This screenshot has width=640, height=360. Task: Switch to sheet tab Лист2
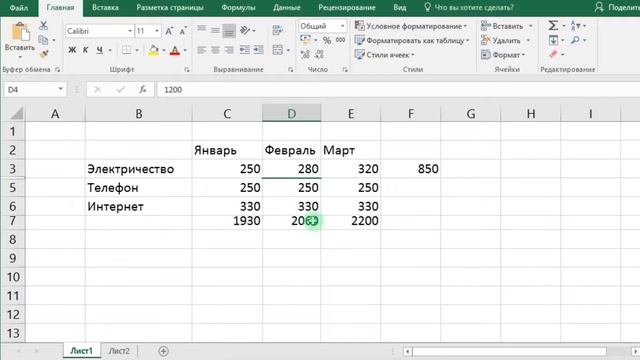click(119, 351)
